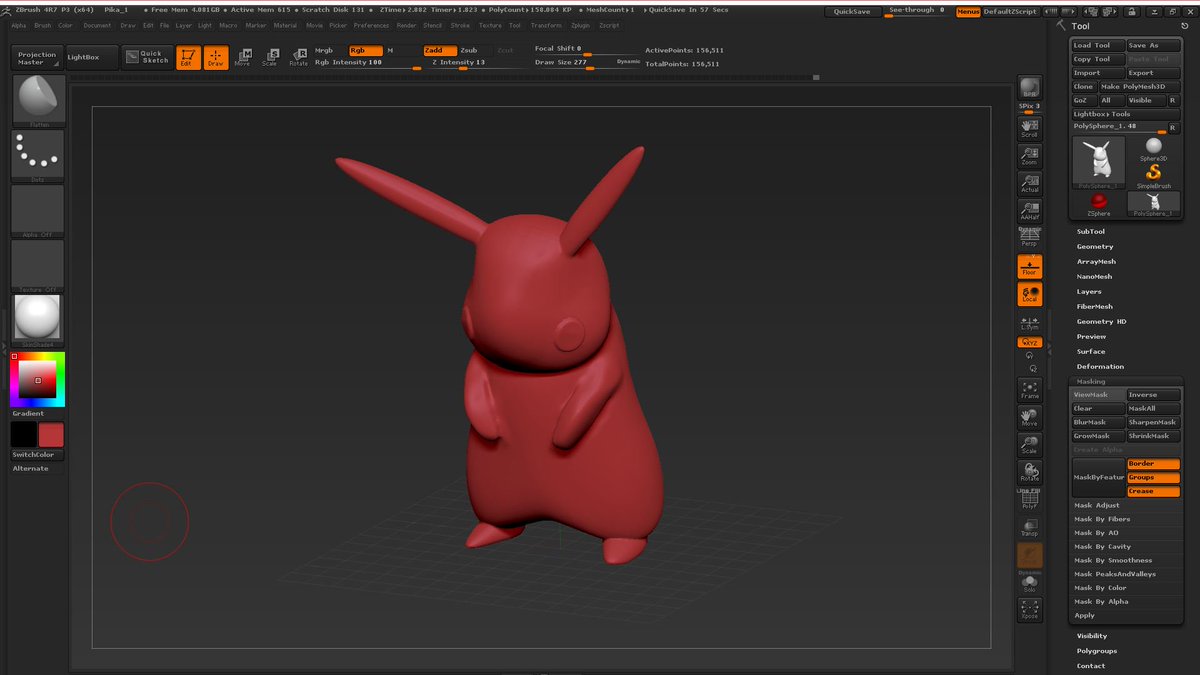Click the tool palette refresh icon

(1187, 26)
